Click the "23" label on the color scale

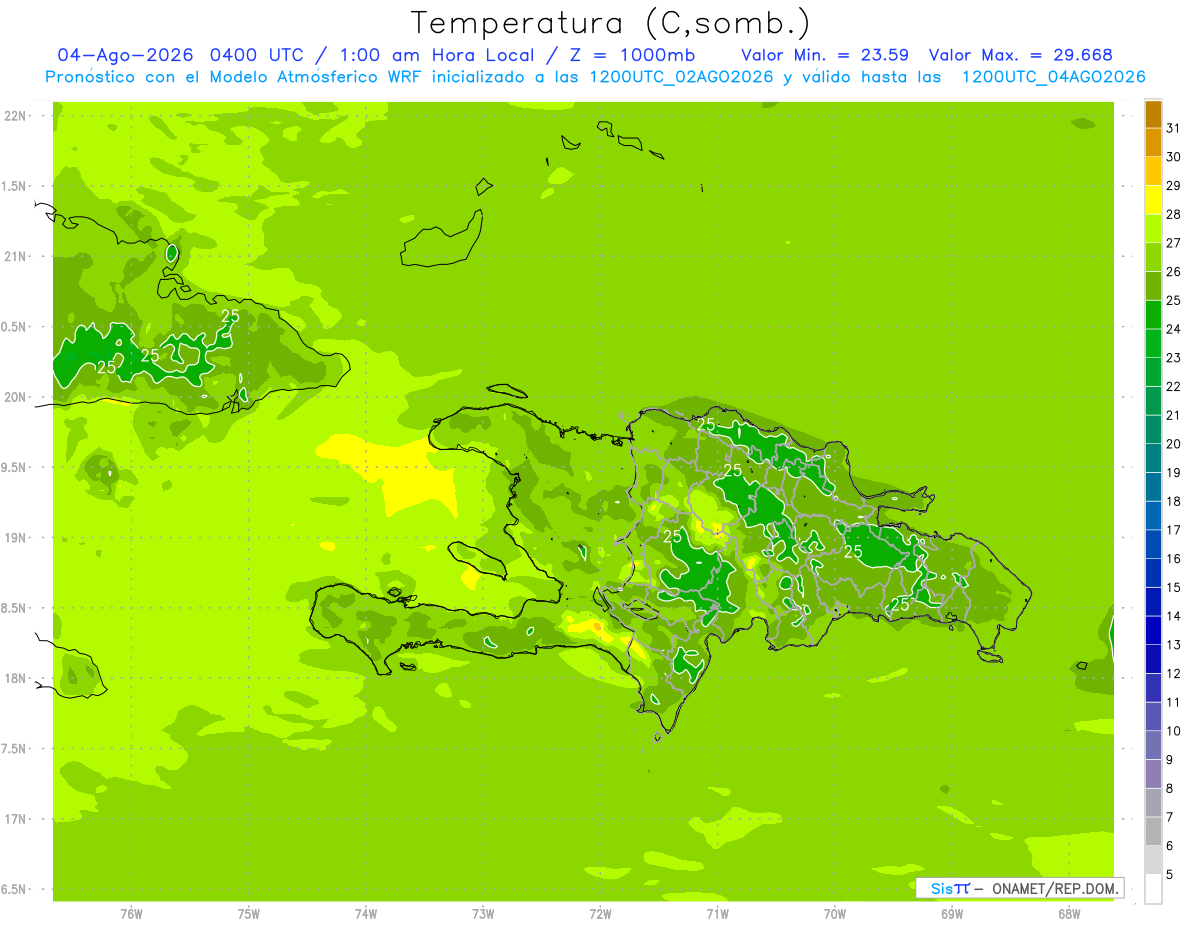coord(1174,358)
